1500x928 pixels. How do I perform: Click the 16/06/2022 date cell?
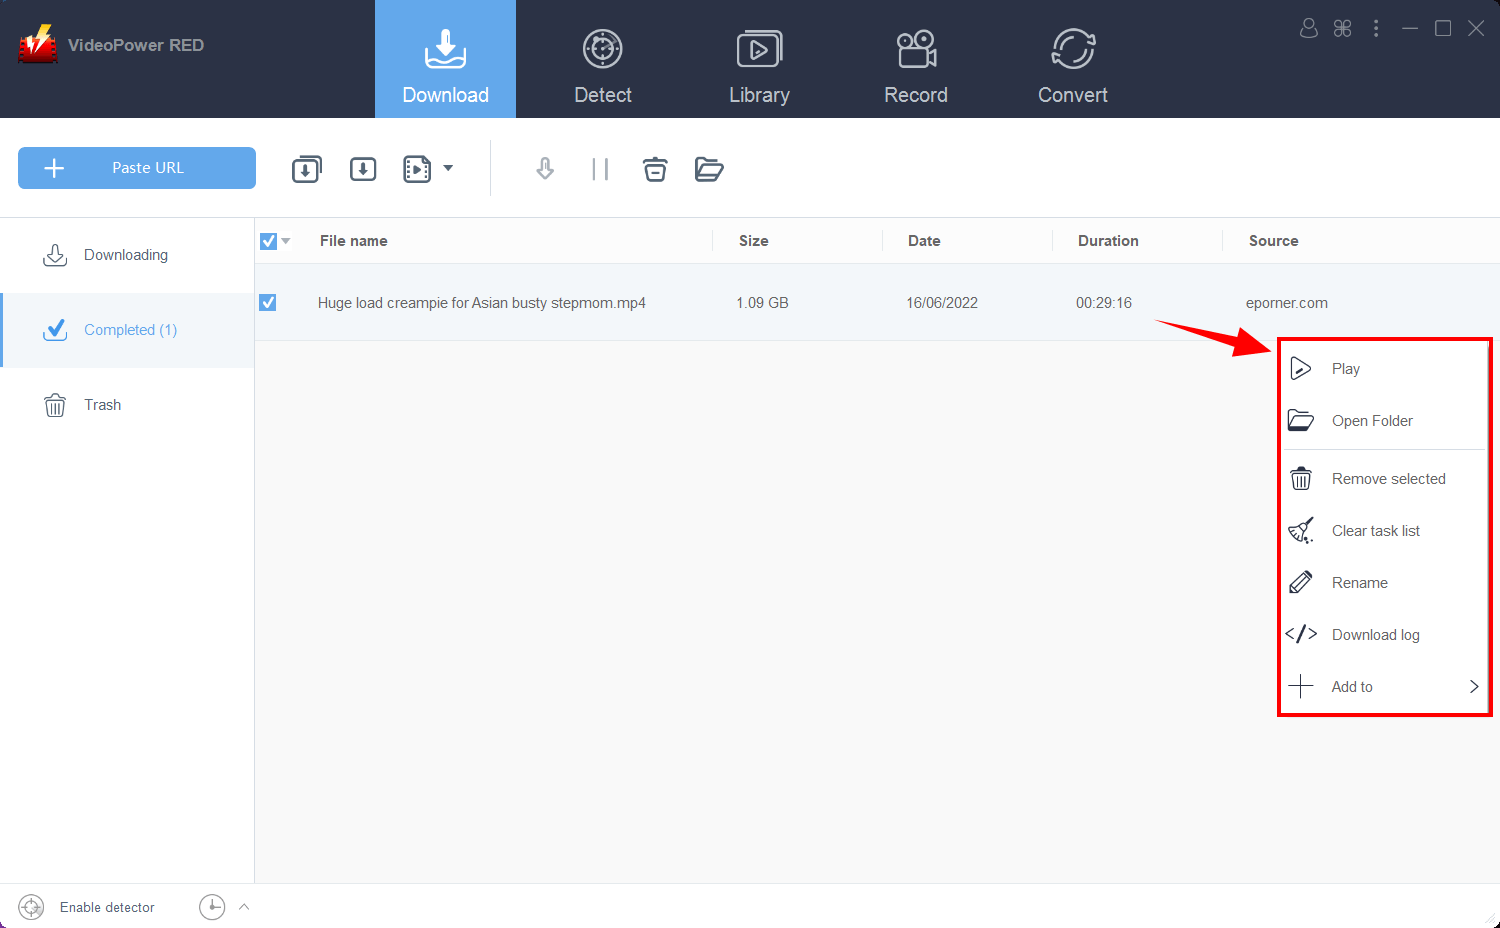click(942, 303)
